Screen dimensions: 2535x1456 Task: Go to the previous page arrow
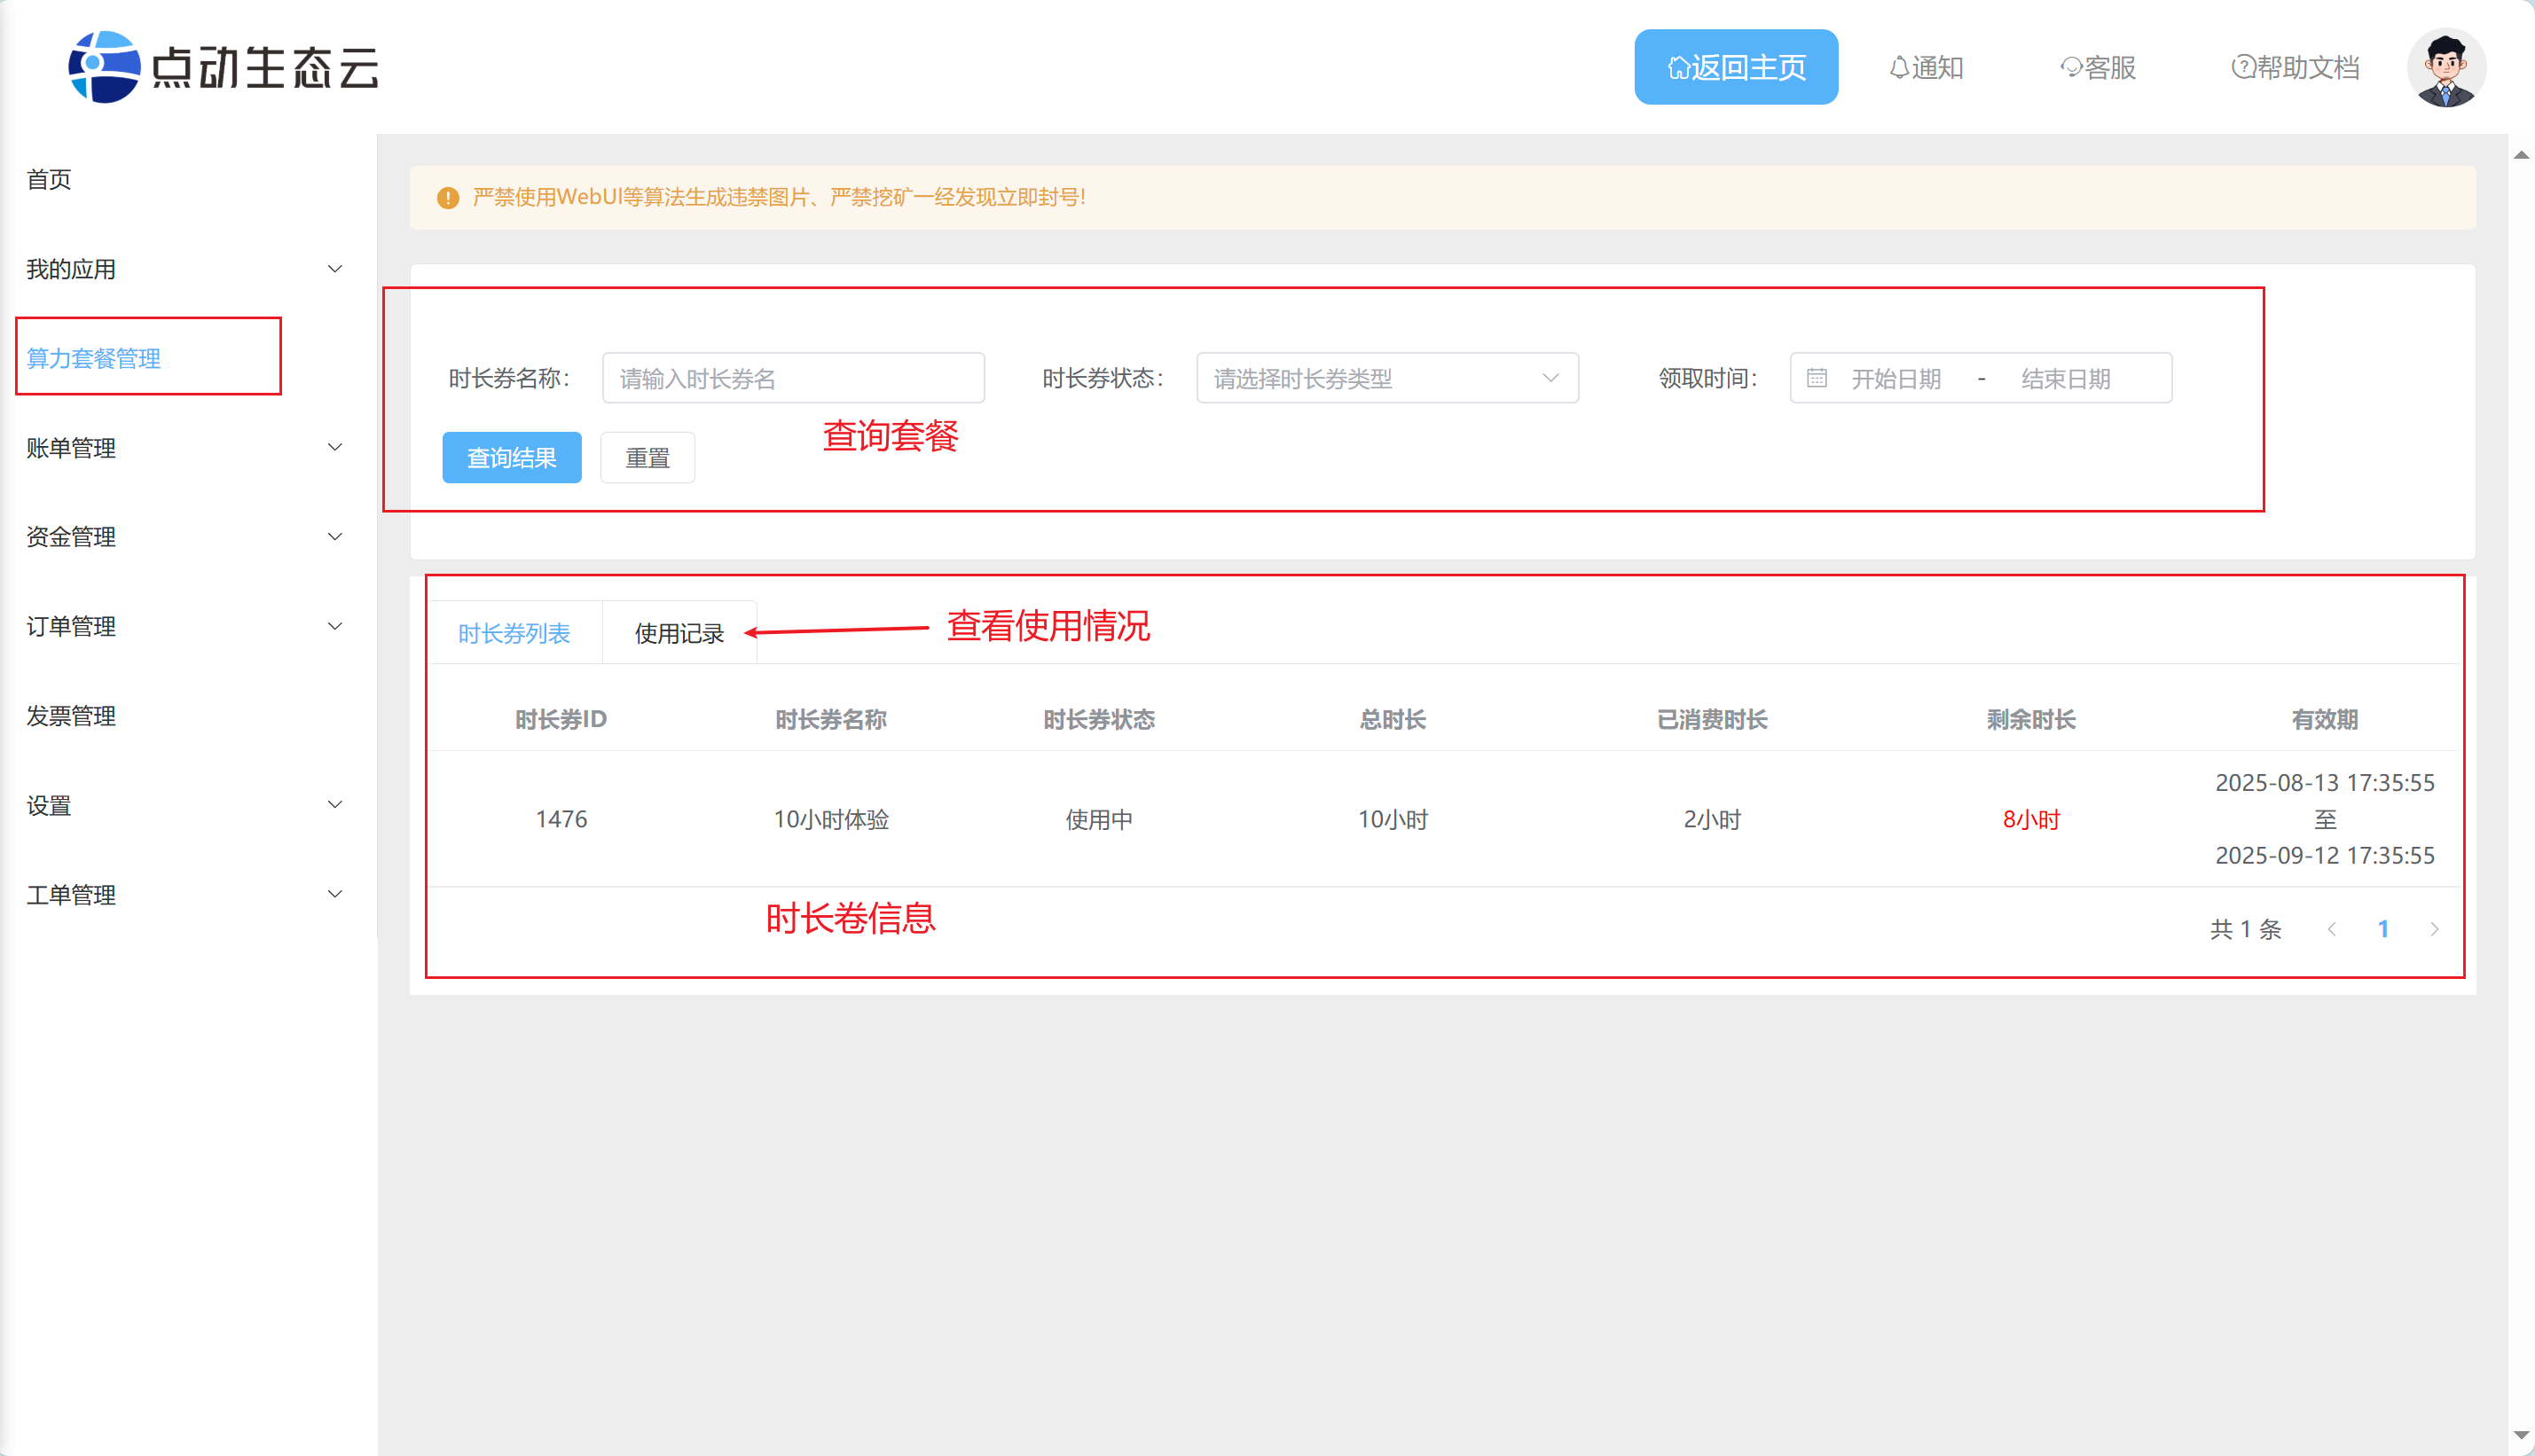click(x=2331, y=929)
